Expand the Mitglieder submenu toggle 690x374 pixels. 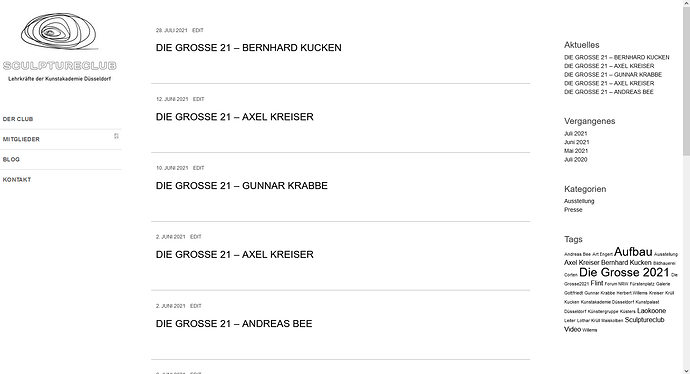[x=116, y=136]
